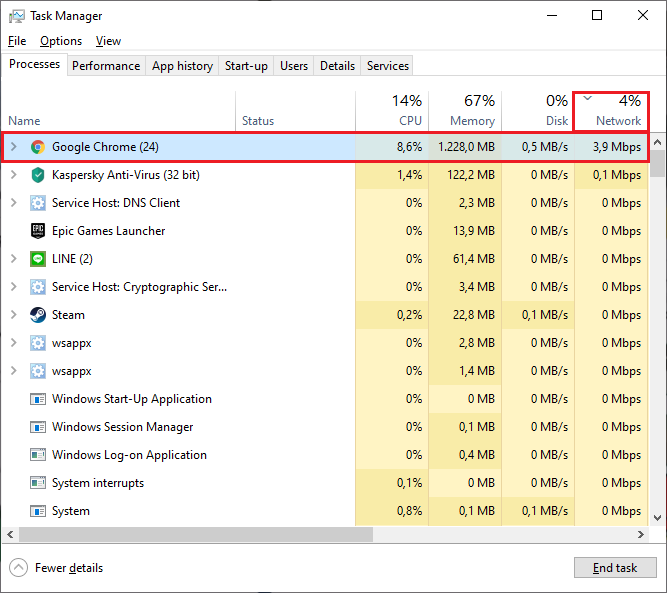The image size is (667, 593).
Task: Sort by the Status column header
Action: [295, 111]
